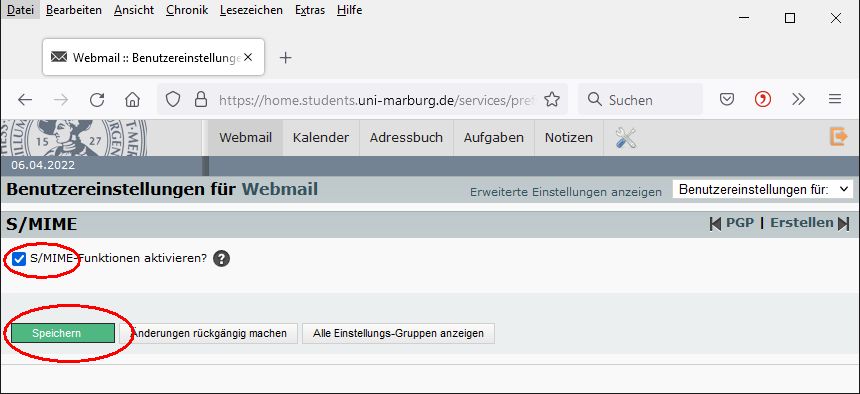Click the orange logout icon
860x394 pixels.
coord(839,136)
